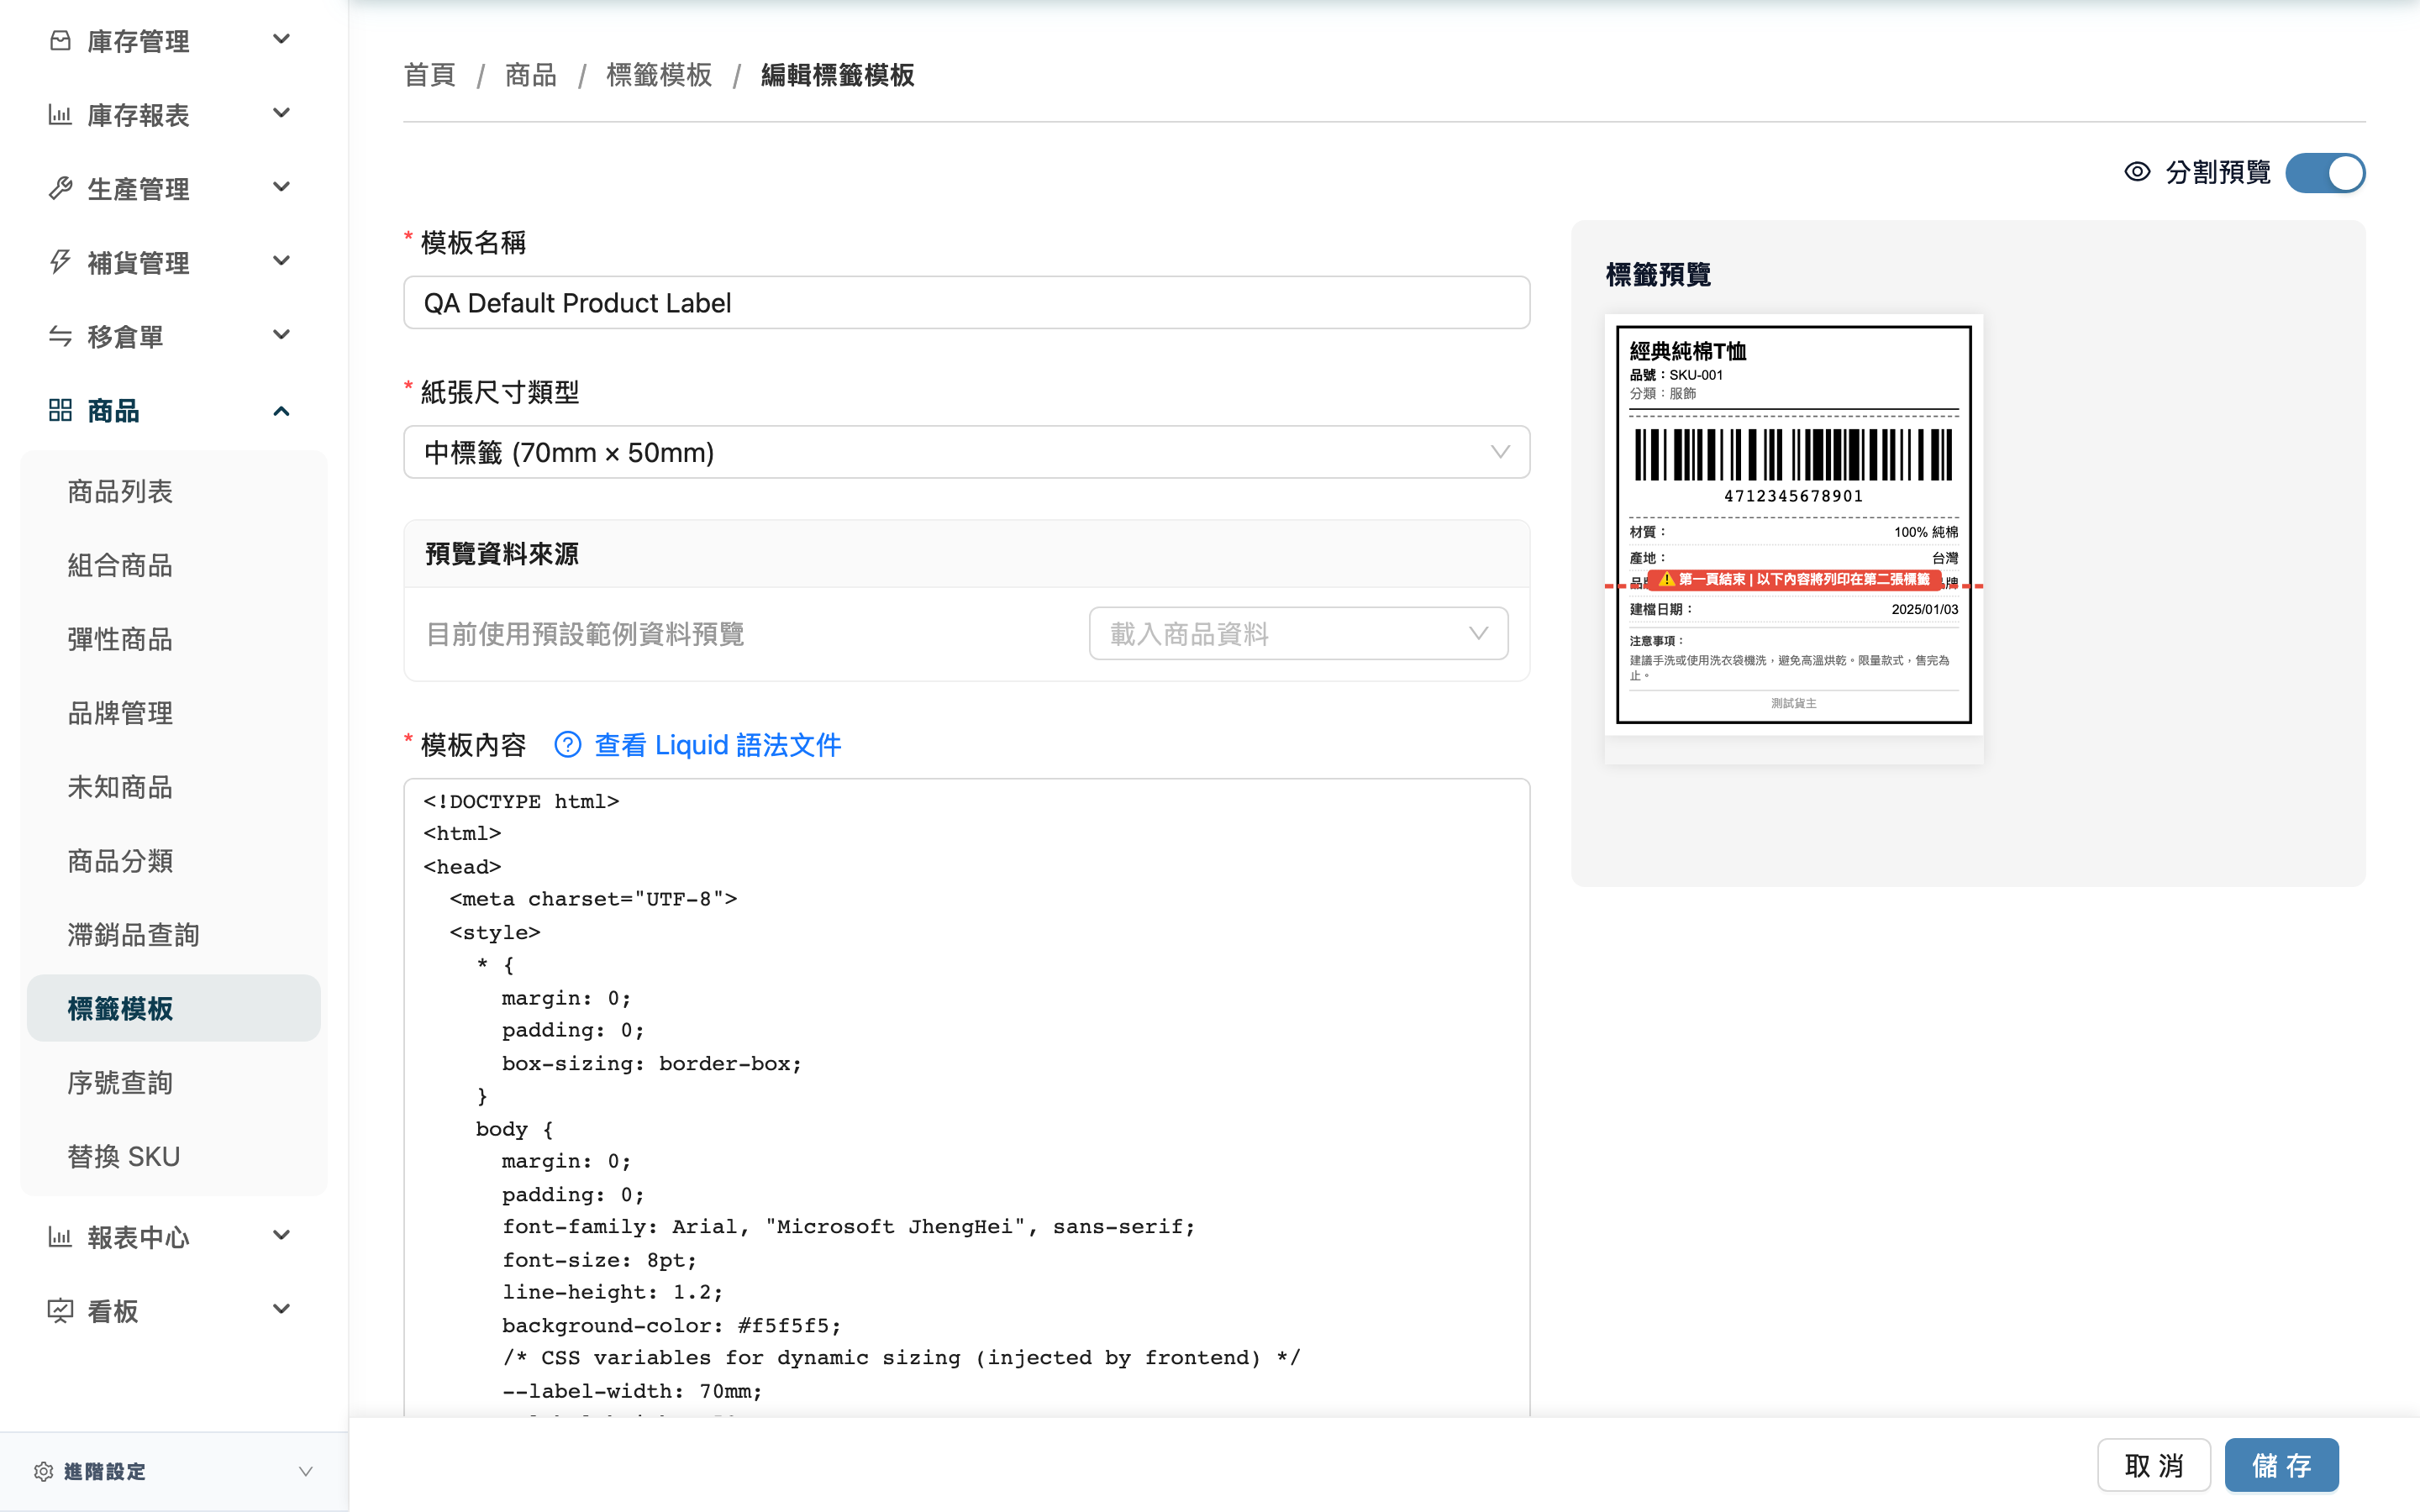Open 替換 SKU submenu item
Viewport: 2420px width, 1512px height.
click(174, 1156)
